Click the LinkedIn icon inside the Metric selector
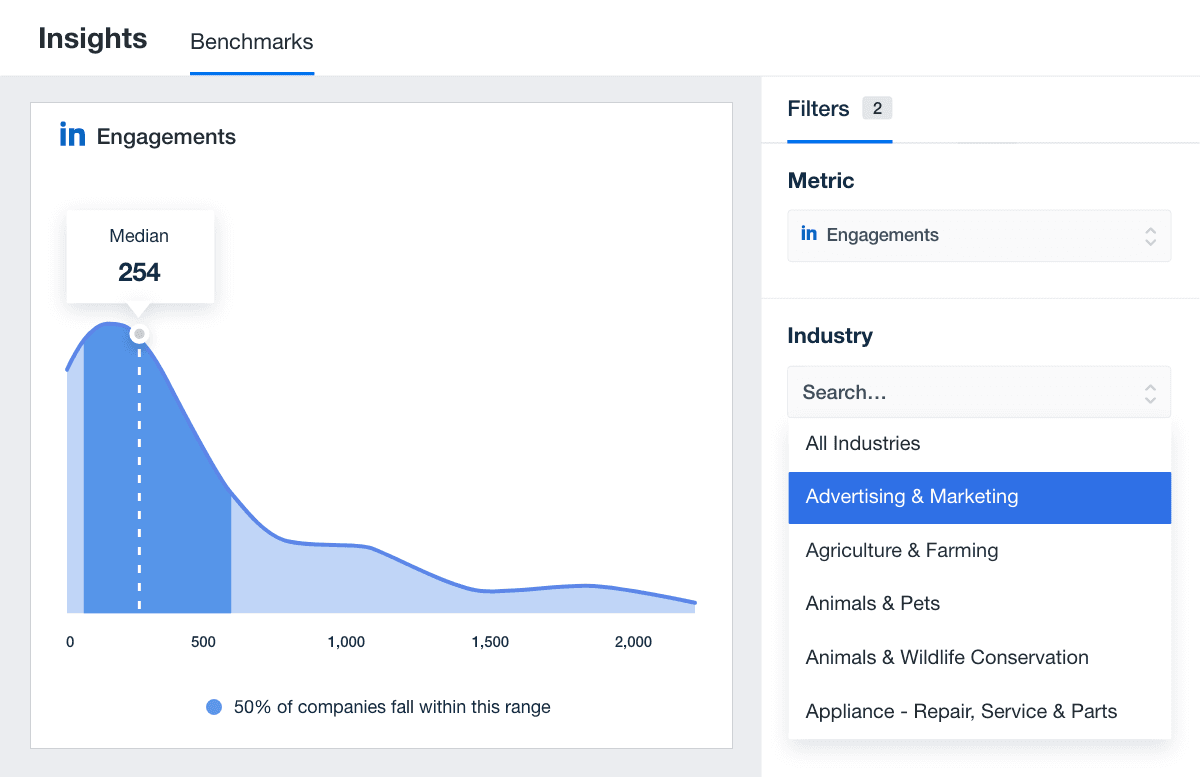 click(809, 234)
